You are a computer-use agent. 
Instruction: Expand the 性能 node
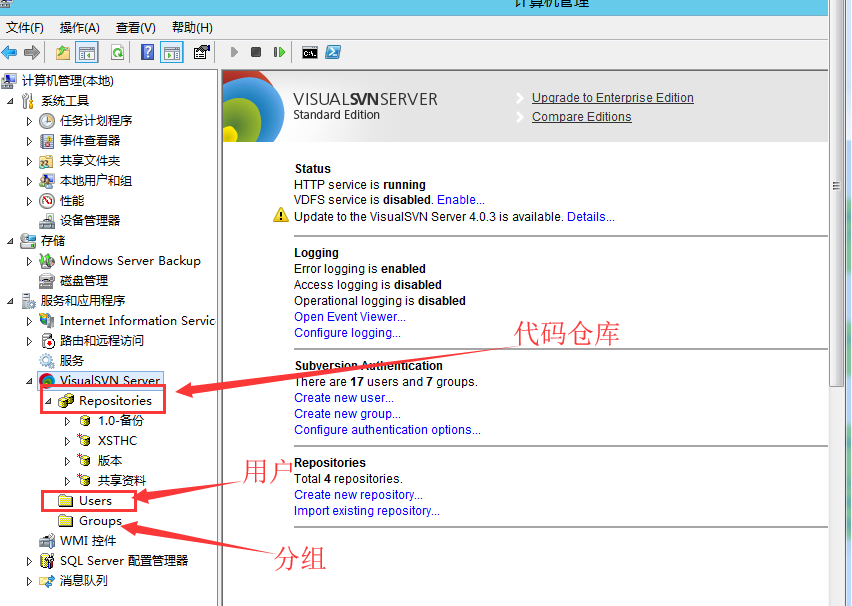click(29, 201)
